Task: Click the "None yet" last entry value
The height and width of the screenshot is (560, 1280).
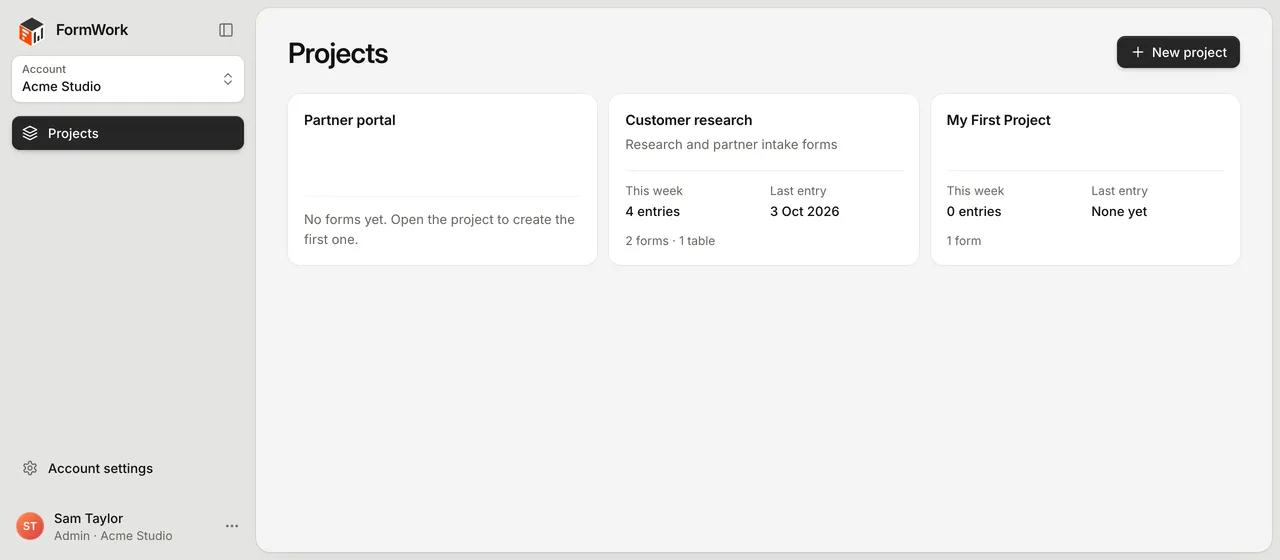Action: (x=1119, y=211)
